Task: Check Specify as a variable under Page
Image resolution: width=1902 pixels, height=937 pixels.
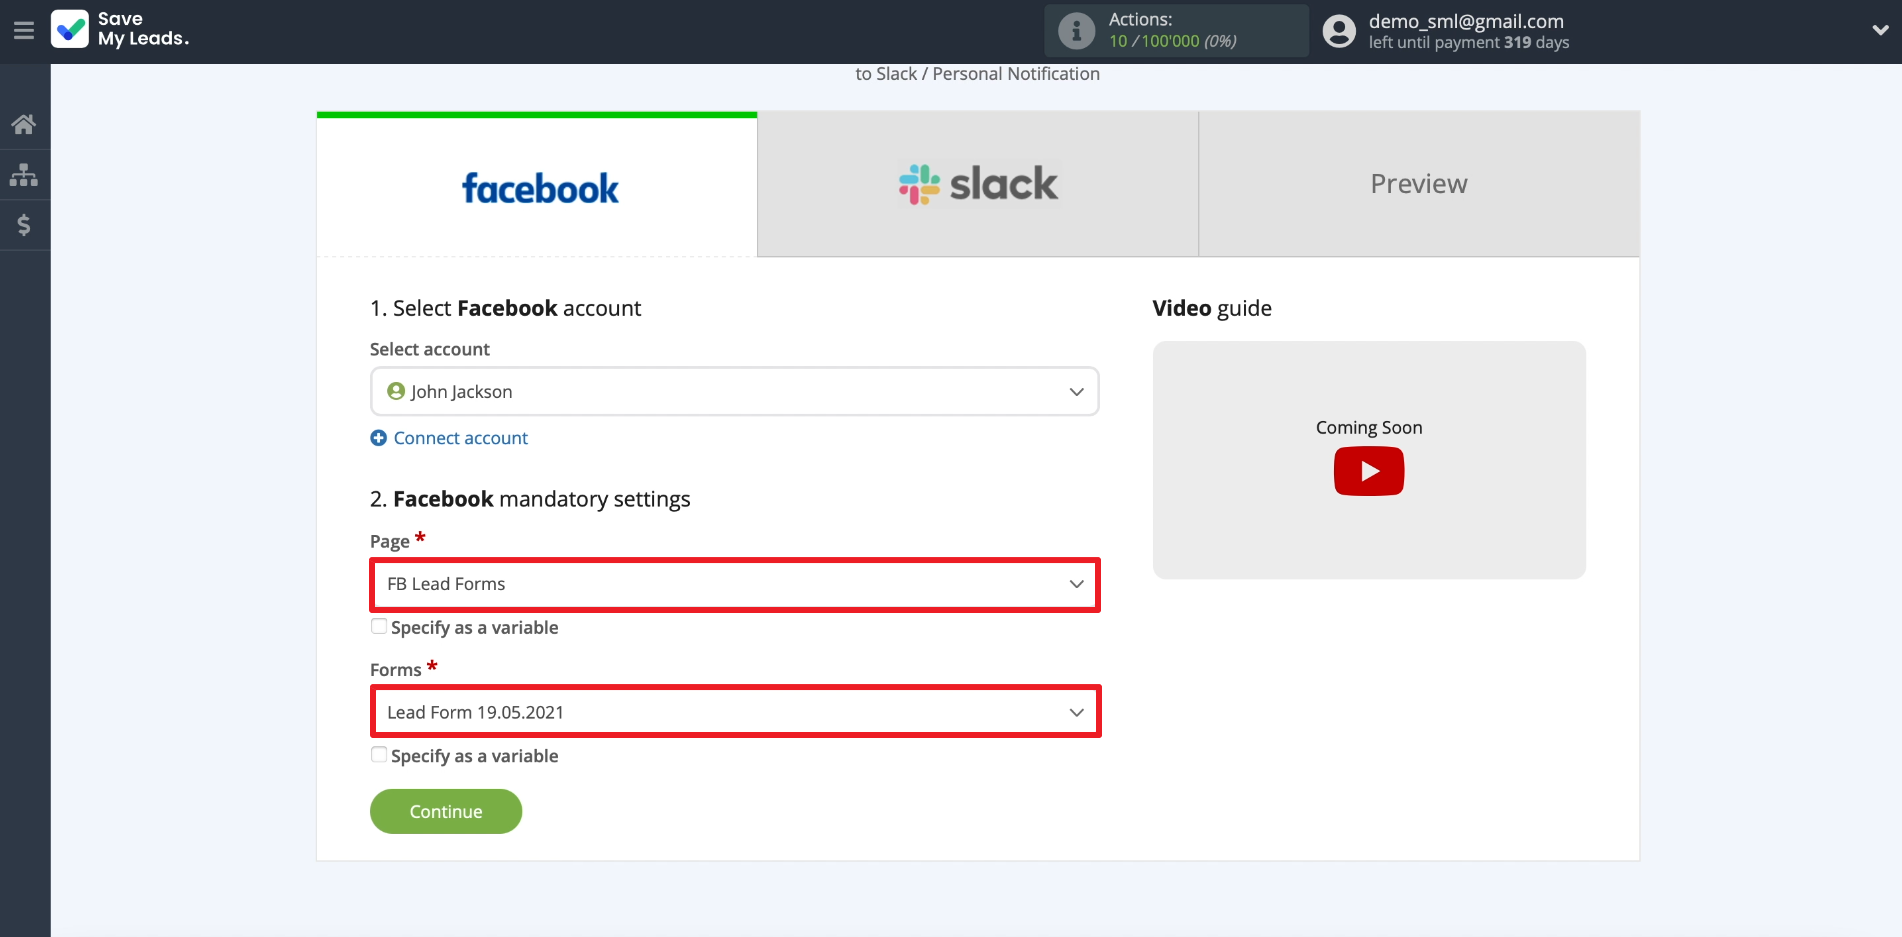Action: coord(379,627)
